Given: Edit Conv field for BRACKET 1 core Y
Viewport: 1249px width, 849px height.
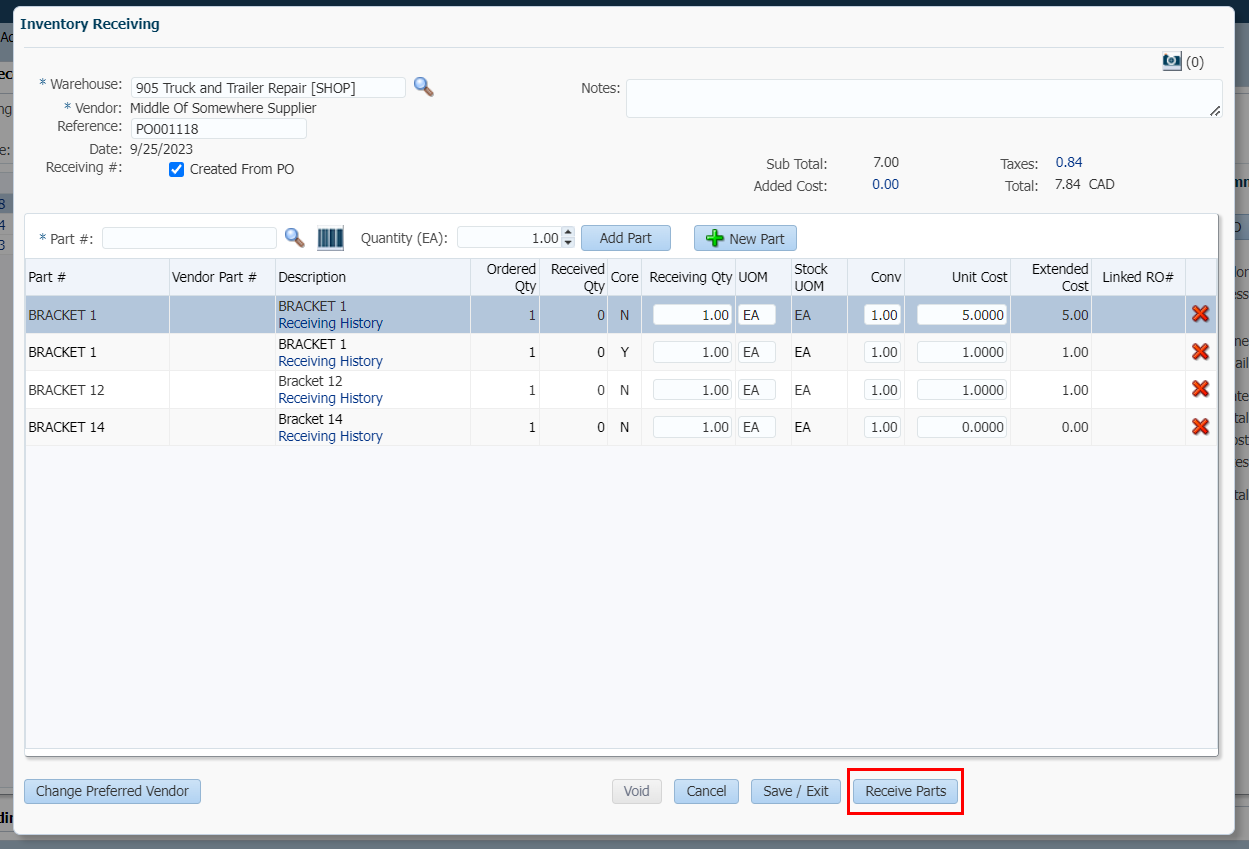Looking at the screenshot, I should coord(882,352).
